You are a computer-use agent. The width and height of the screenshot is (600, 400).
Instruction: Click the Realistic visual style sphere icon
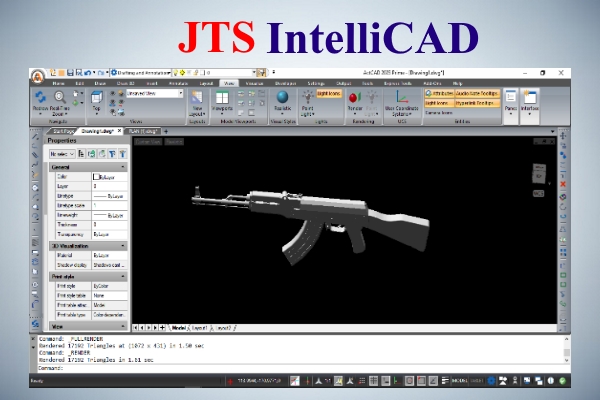(x=282, y=97)
